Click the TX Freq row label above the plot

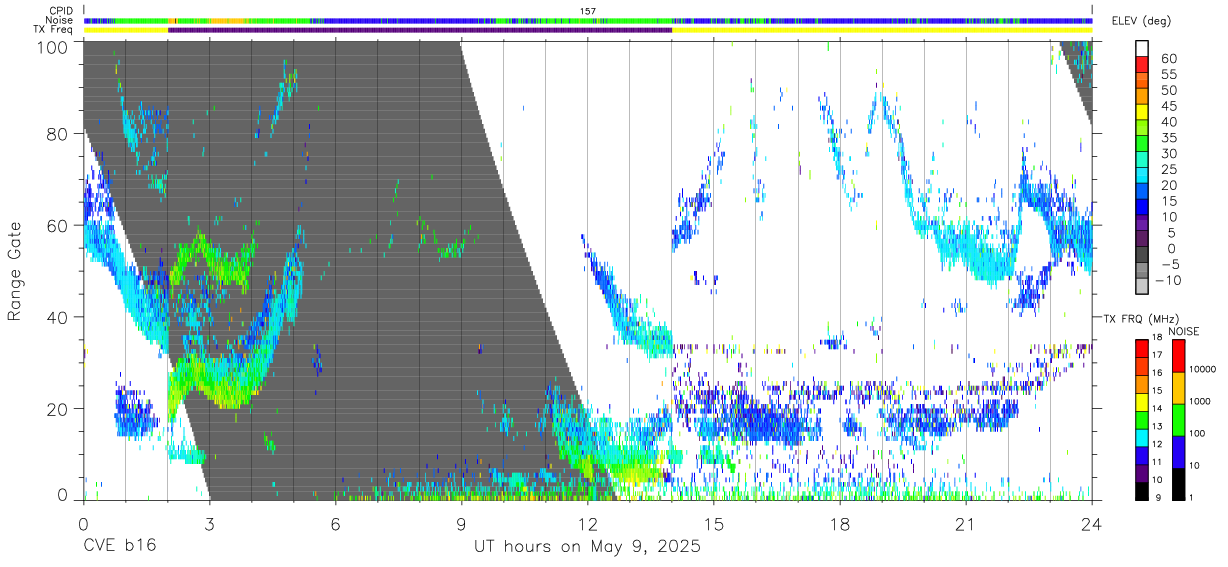[x=54, y=29]
